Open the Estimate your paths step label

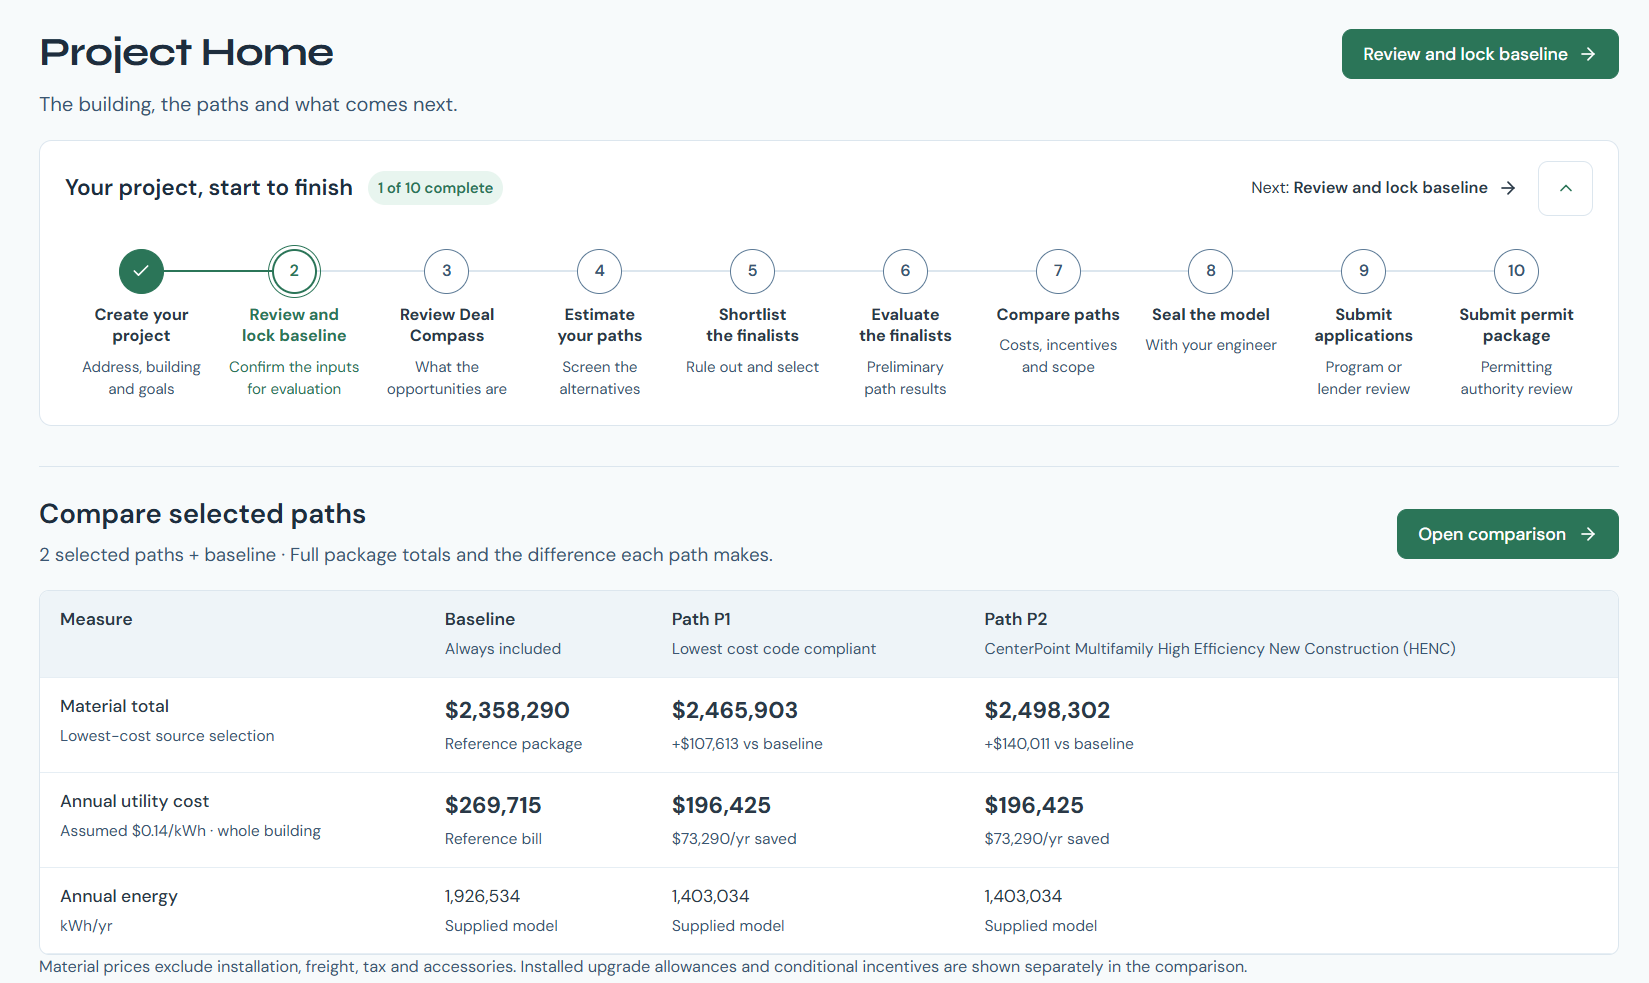(600, 325)
